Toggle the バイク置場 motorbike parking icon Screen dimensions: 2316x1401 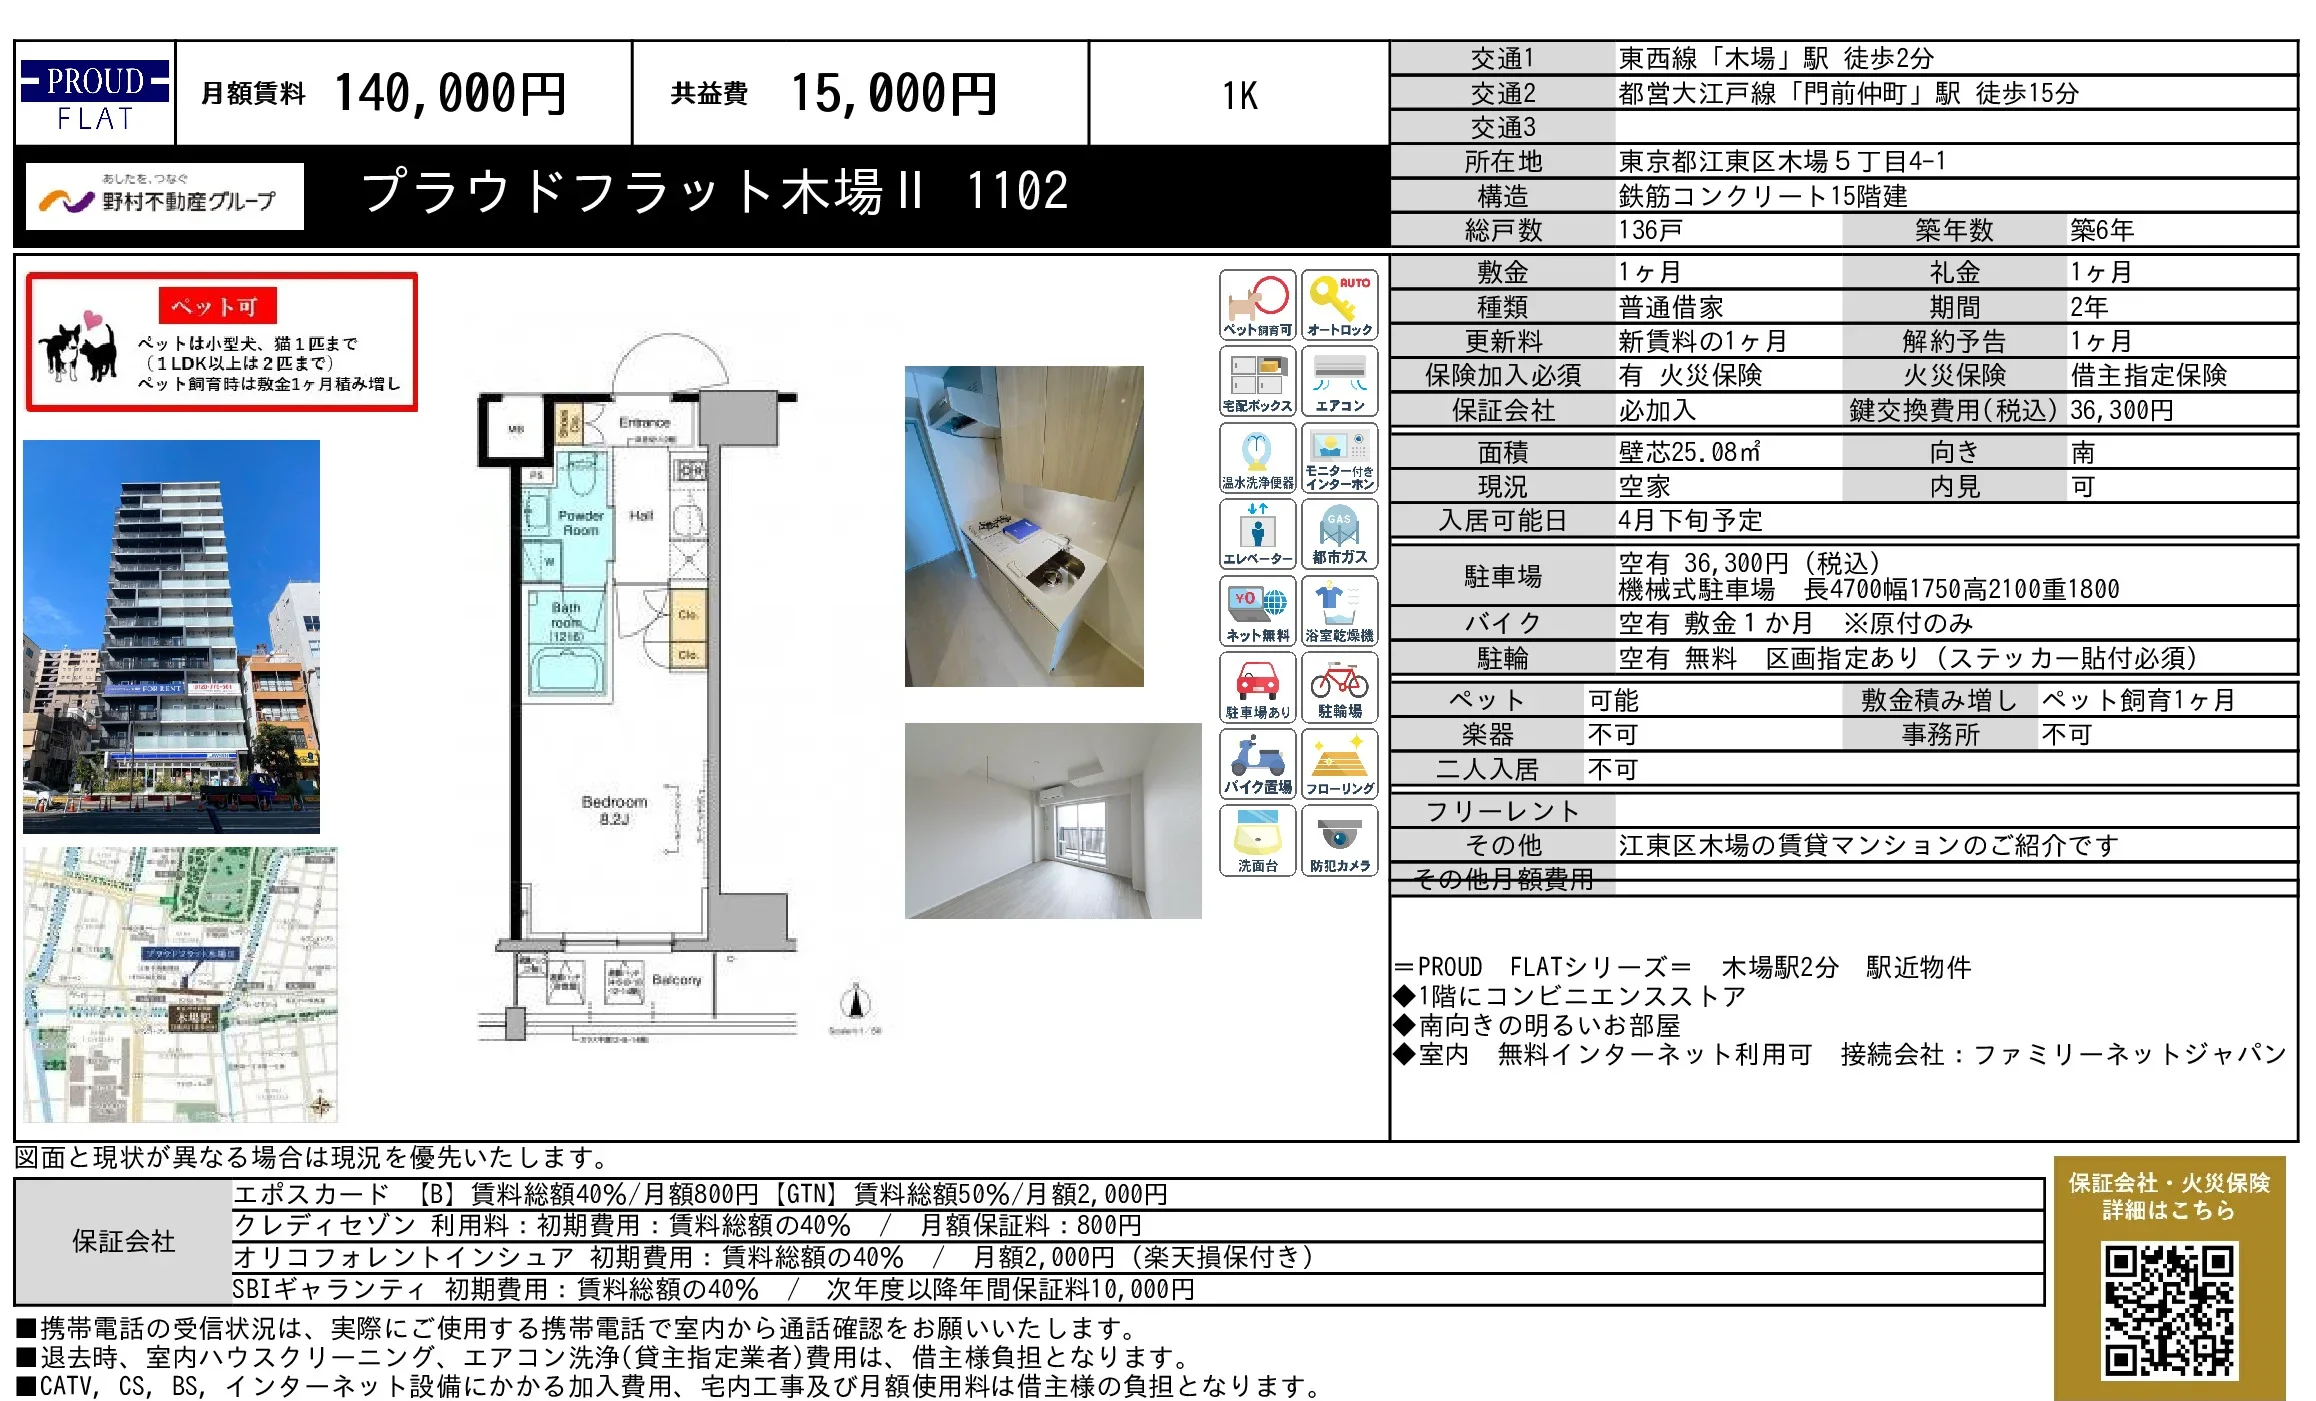pyautogui.click(x=1256, y=763)
